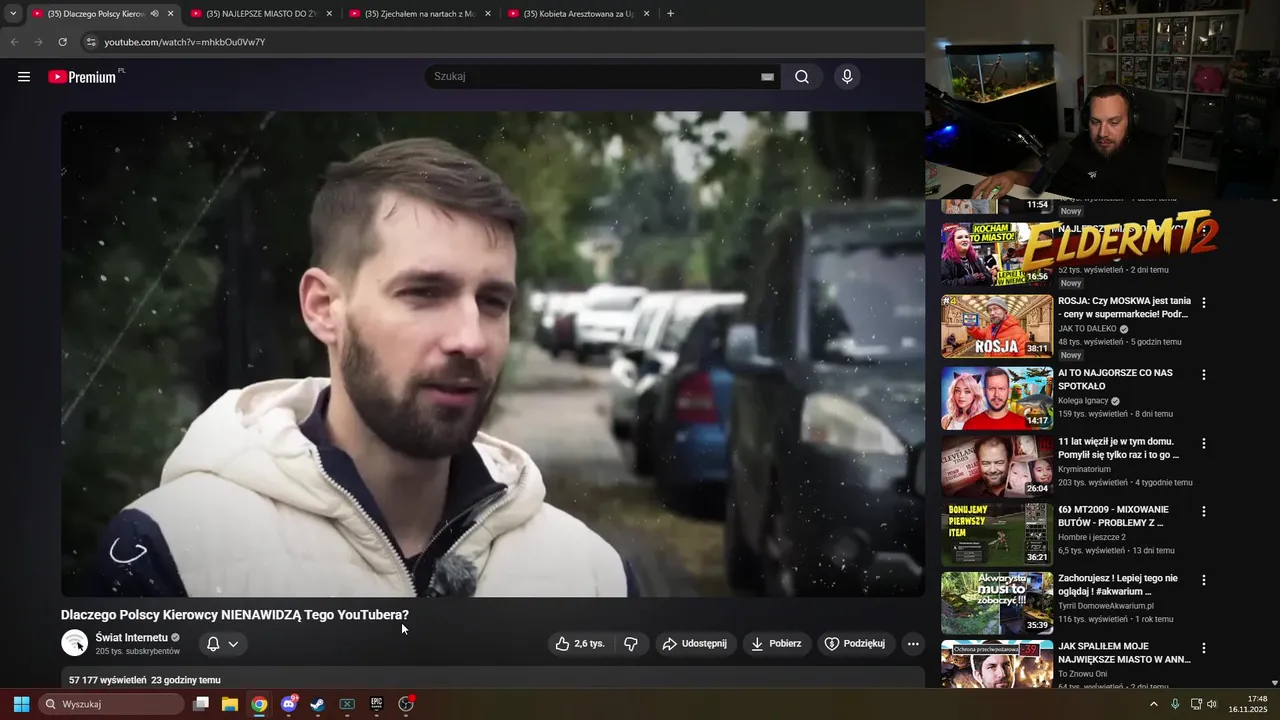Click the JAK TO DALEKO channel name
This screenshot has width=1280, height=720.
1087,328
